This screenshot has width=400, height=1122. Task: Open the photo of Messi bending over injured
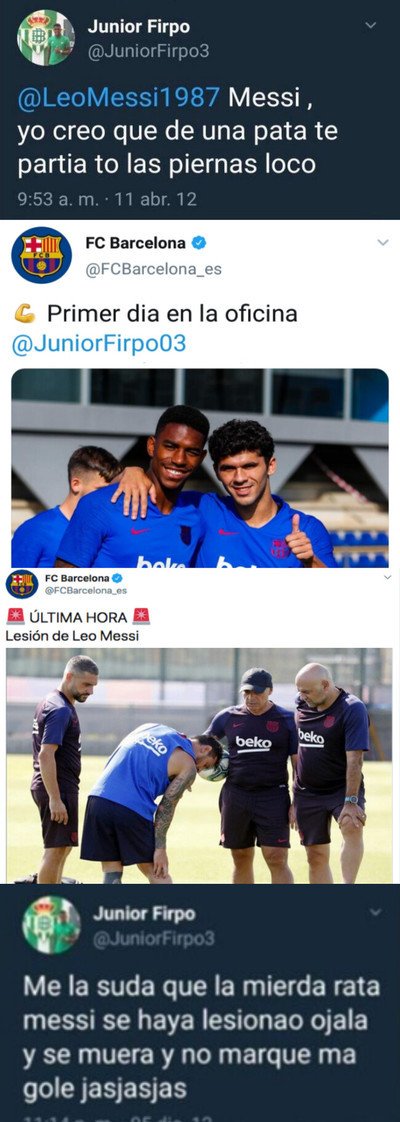click(199, 765)
